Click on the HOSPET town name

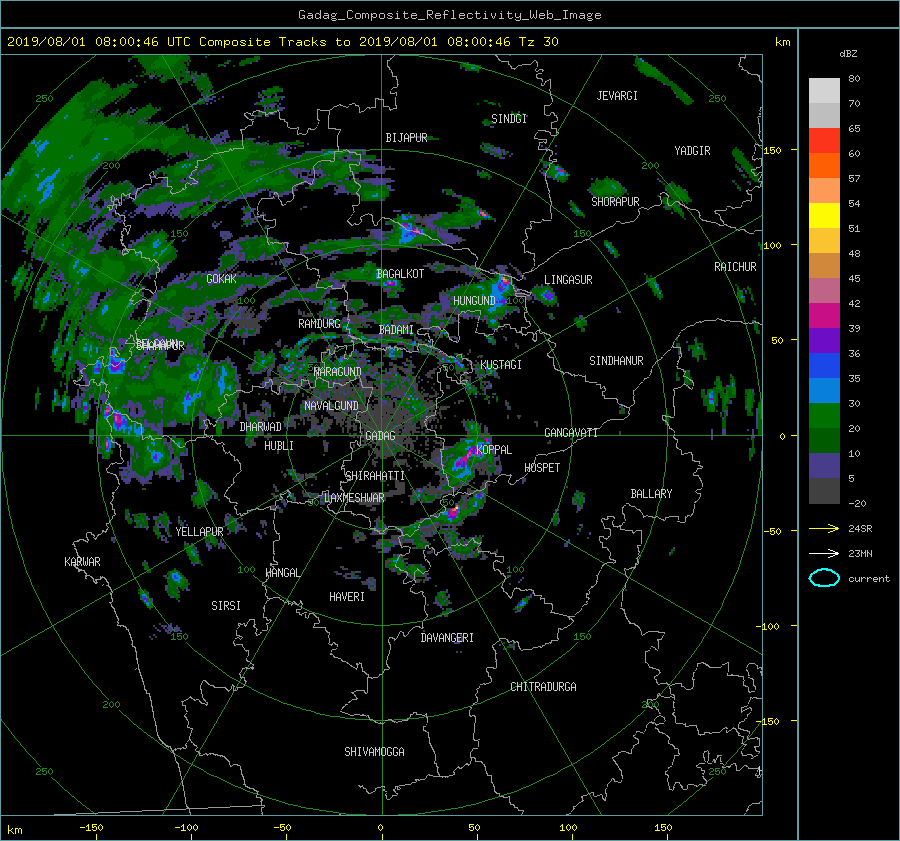point(542,468)
